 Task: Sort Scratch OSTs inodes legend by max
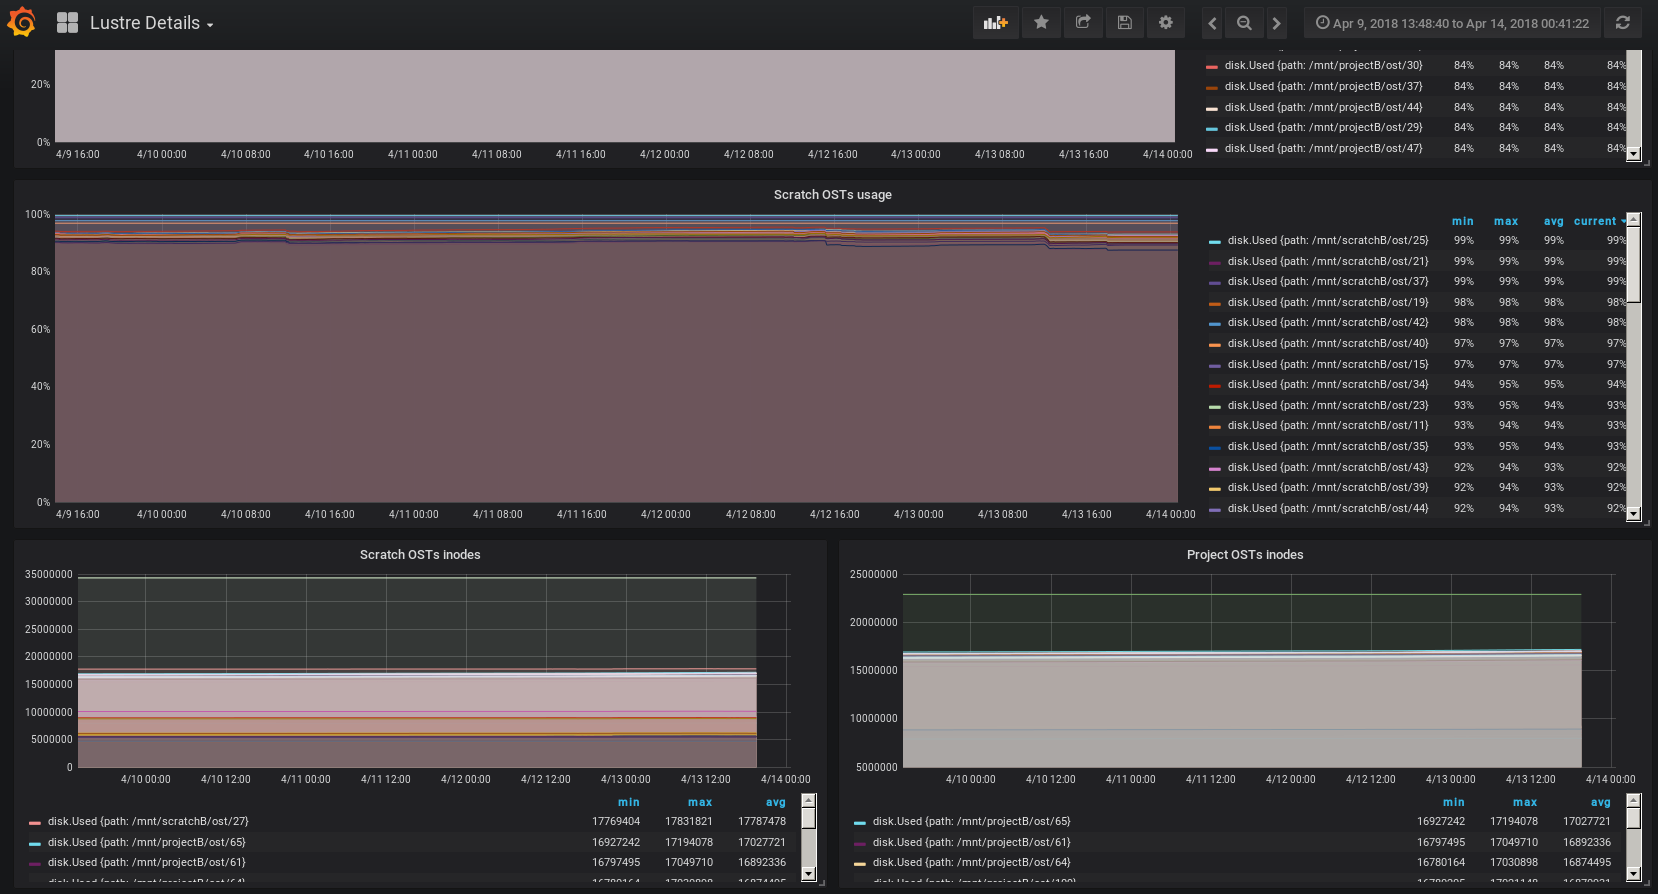click(699, 802)
